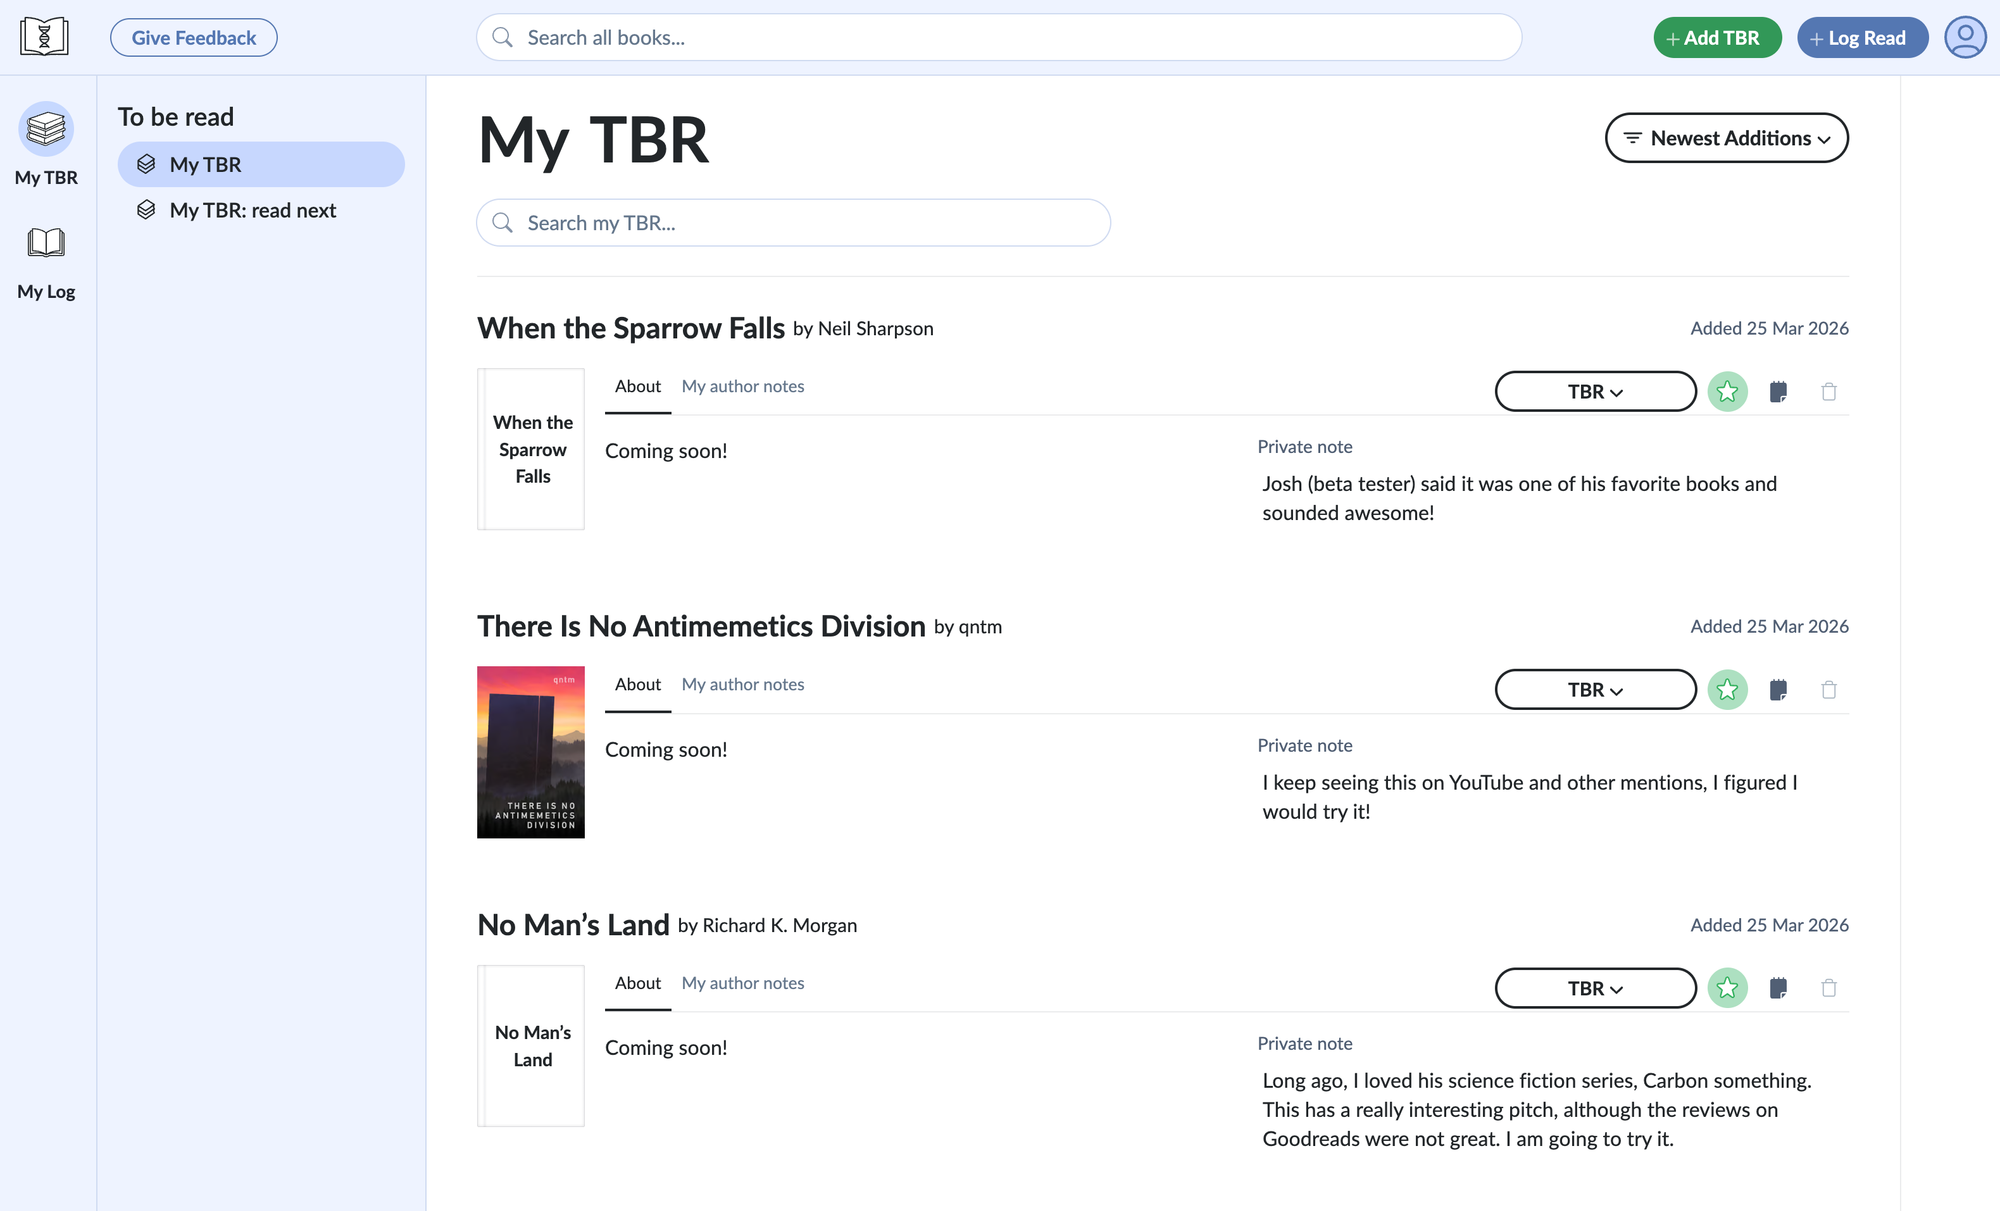This screenshot has height=1211, width=2000.
Task: Click the There Is No Antimemetics Division cover
Action: [530, 751]
